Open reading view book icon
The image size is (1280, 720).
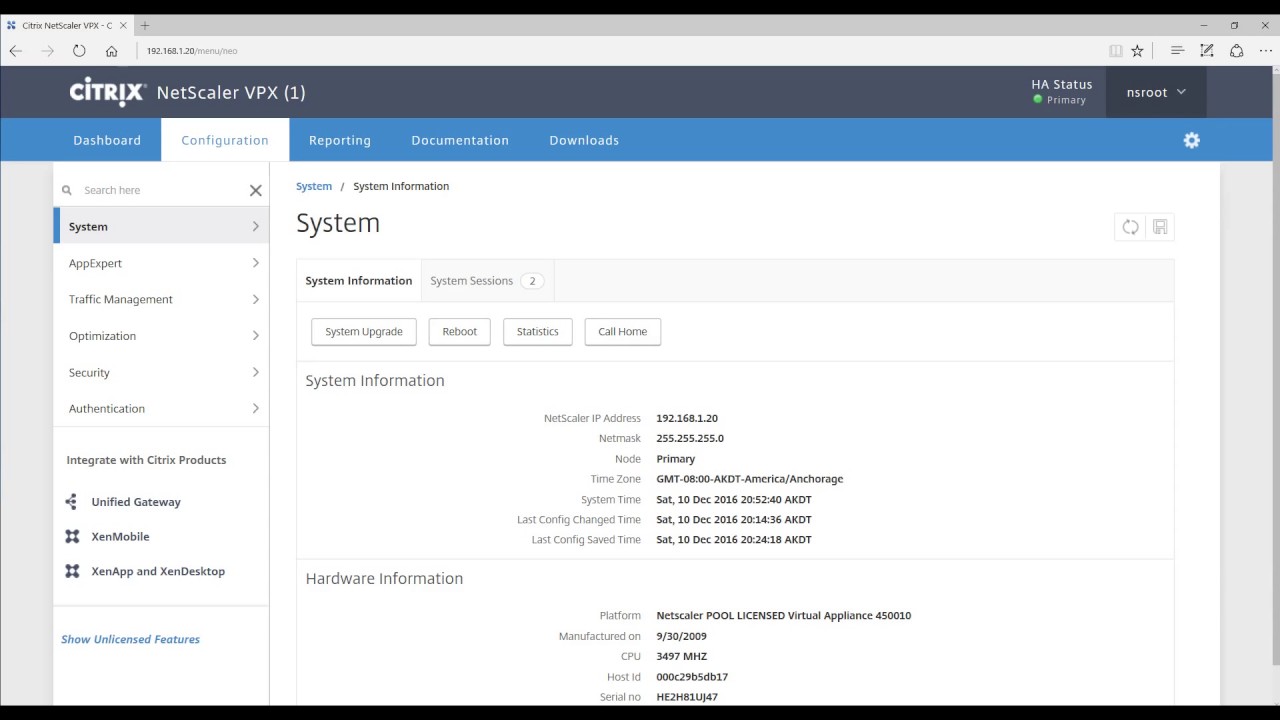[x=1116, y=51]
